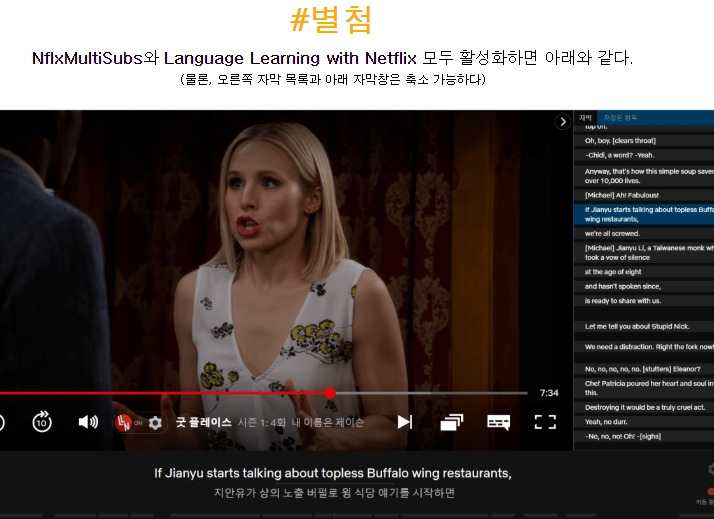Open Language Learning settings gear
This screenshot has width=714, height=519.
pyautogui.click(x=155, y=423)
